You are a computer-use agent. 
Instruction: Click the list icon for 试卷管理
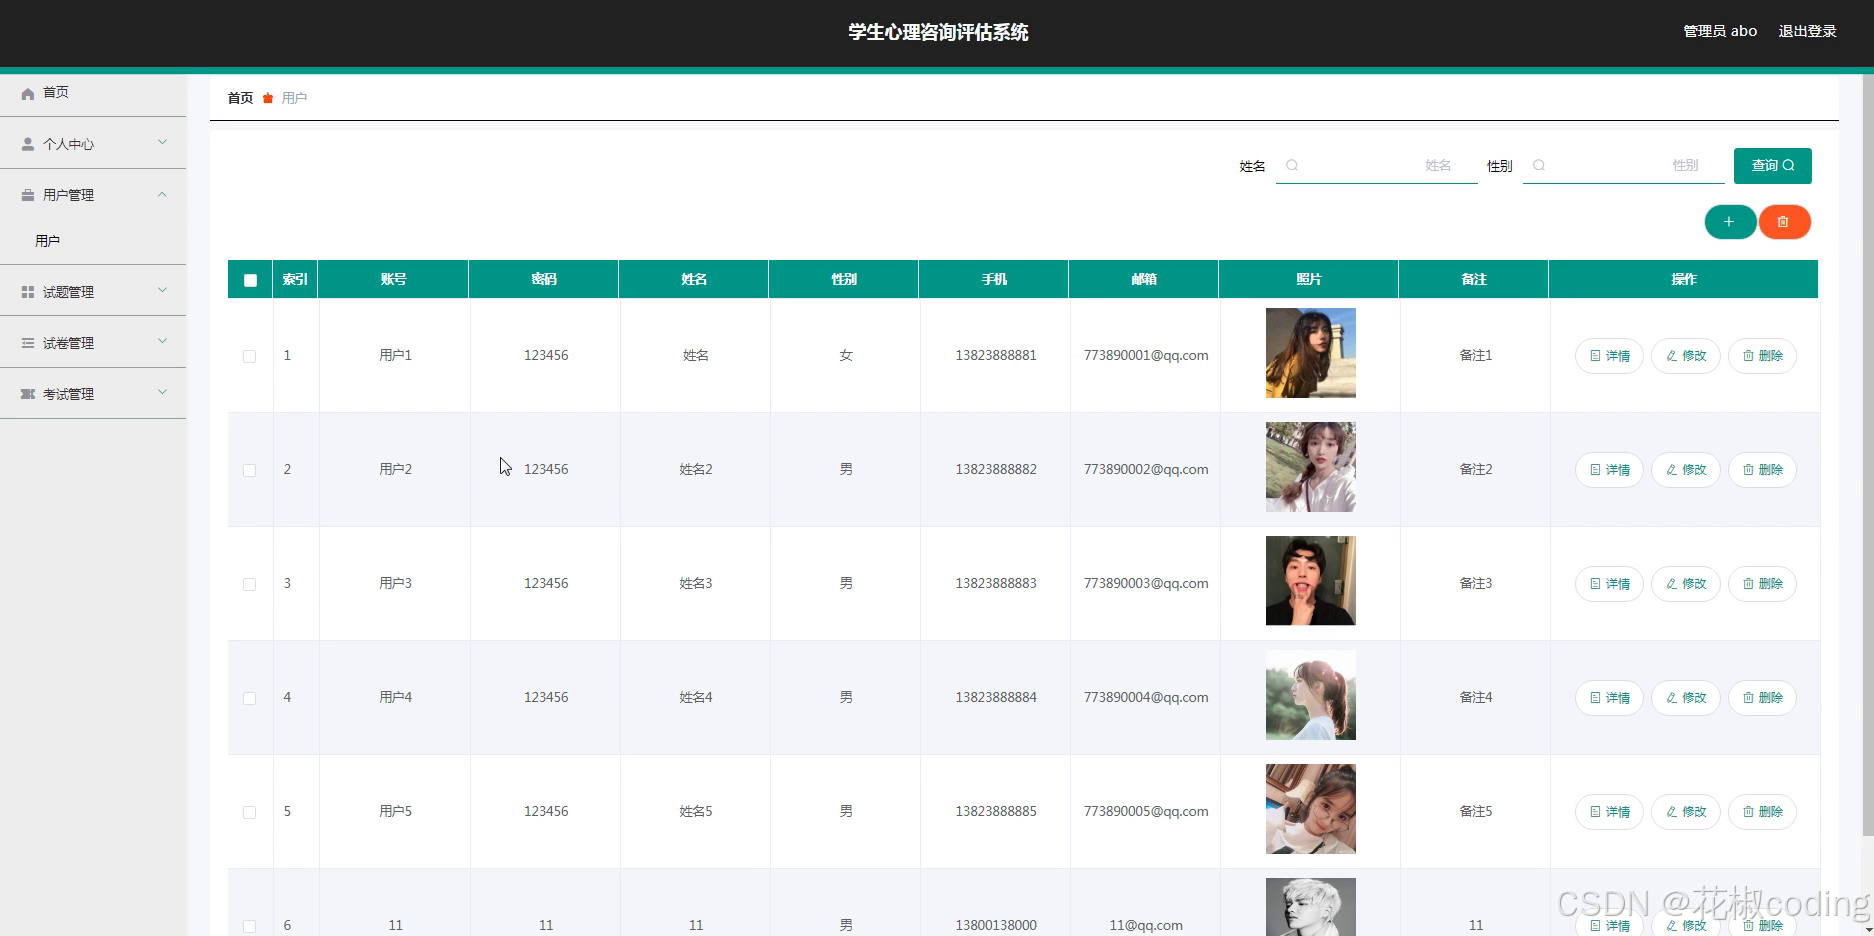point(28,343)
